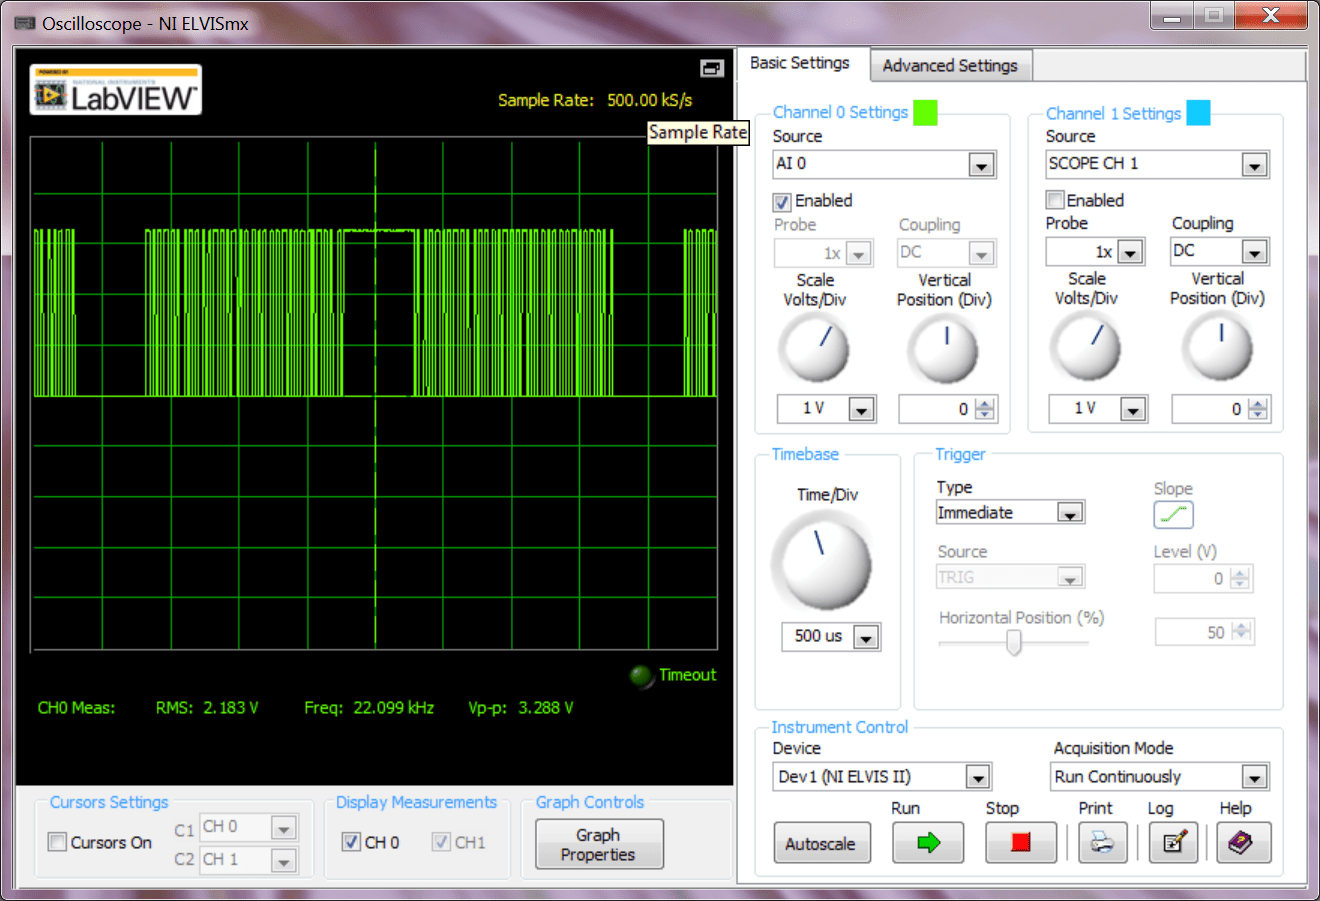Click the Sample Rate 500.00 kS/s readout

click(594, 100)
